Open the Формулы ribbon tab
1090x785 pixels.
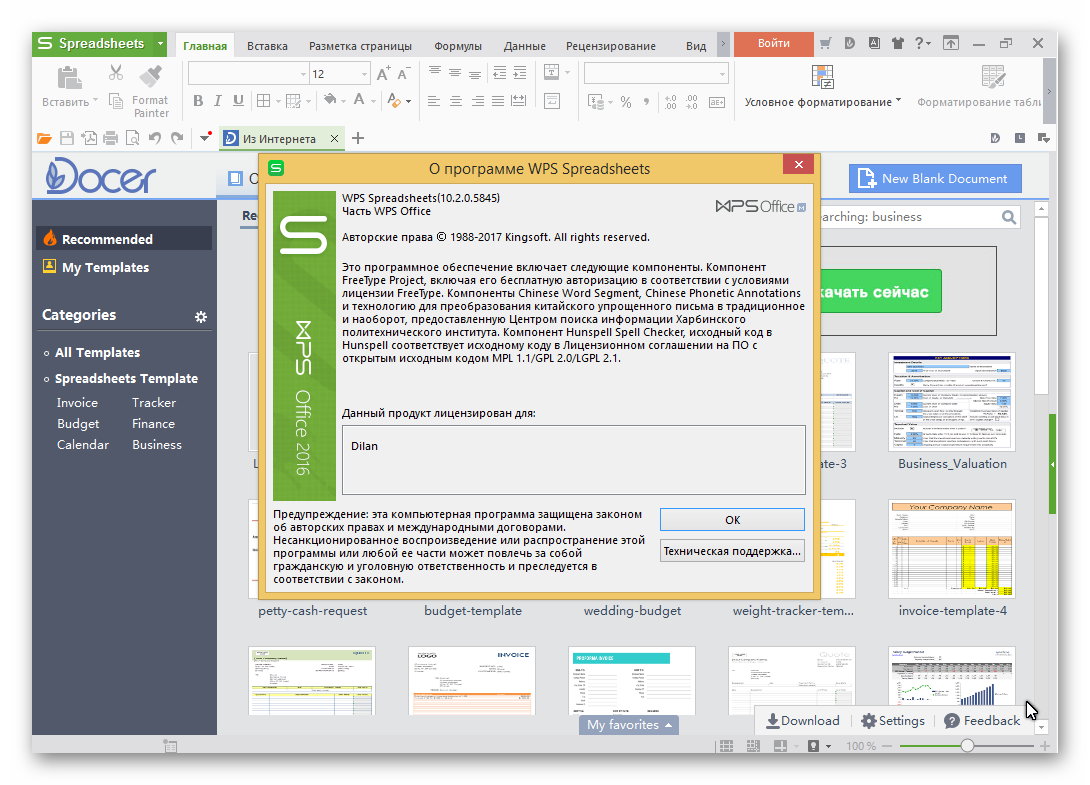pyautogui.click(x=457, y=46)
